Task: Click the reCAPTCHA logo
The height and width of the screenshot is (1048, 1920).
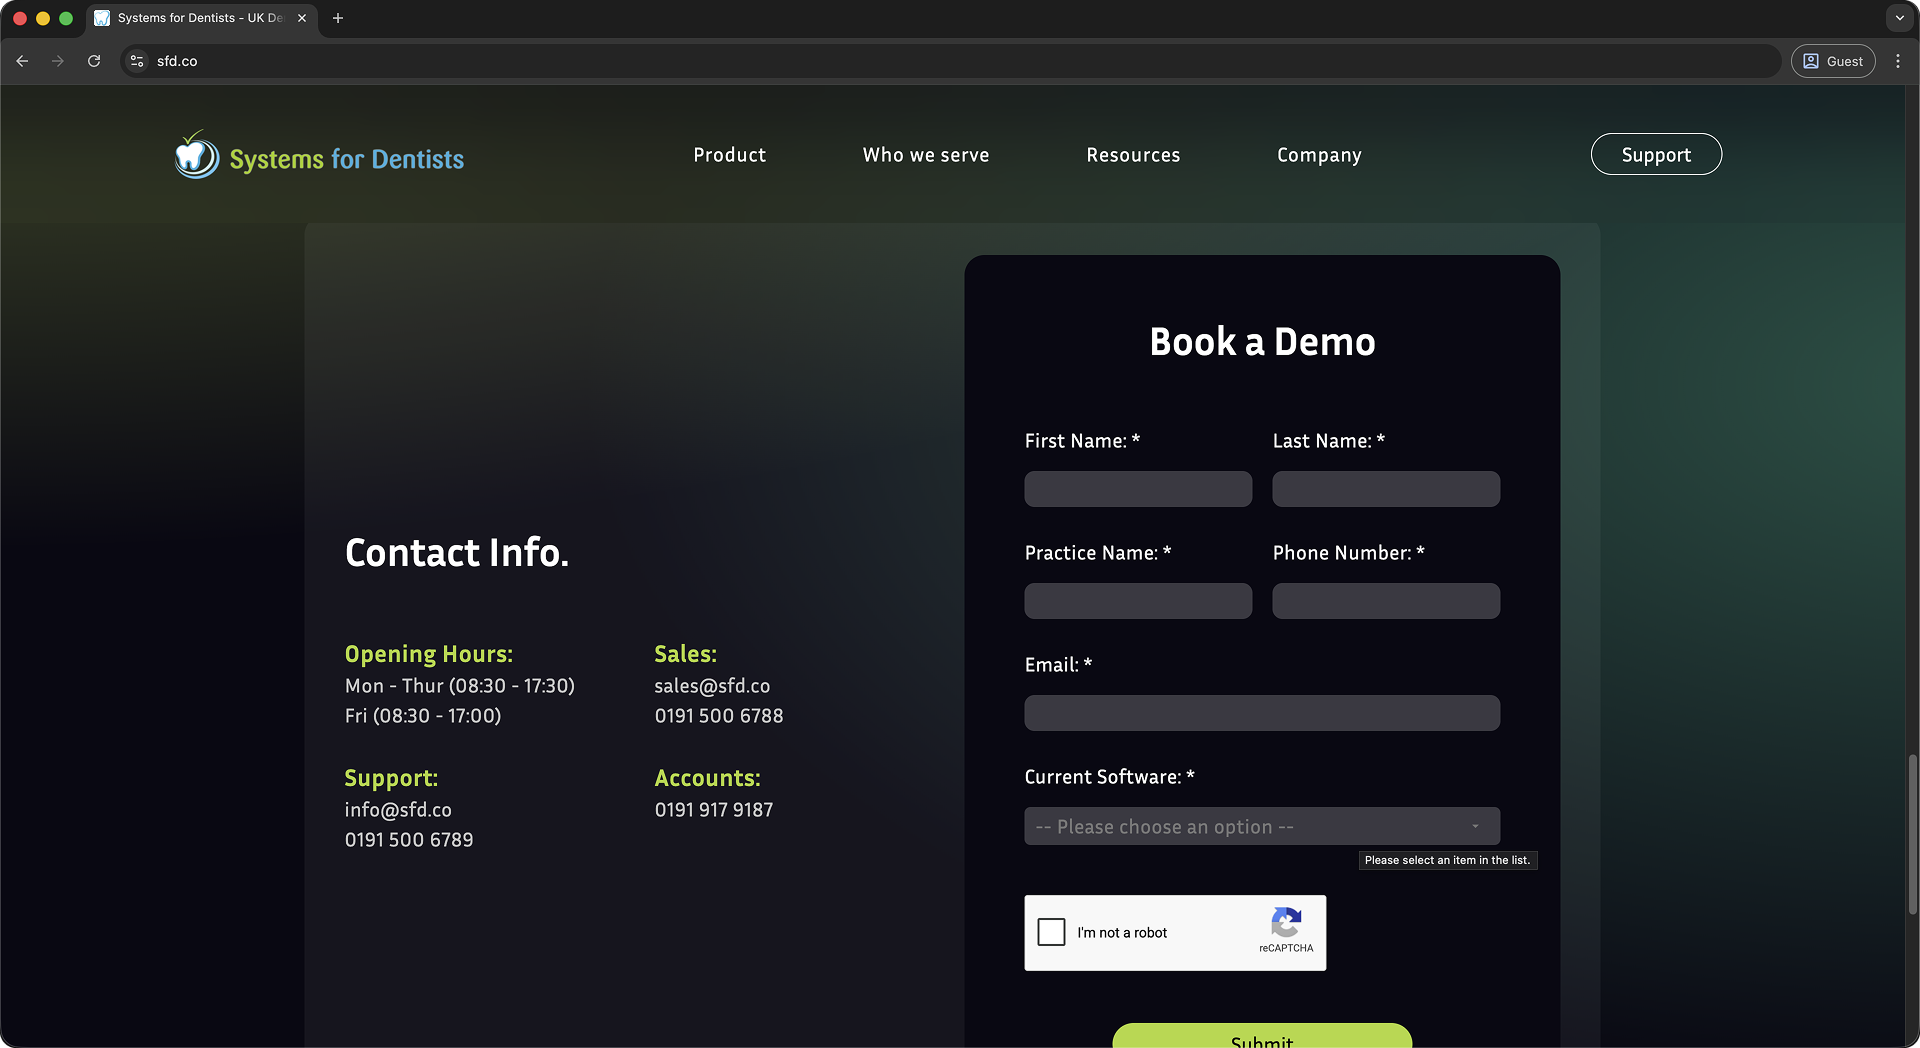Action: click(1286, 922)
